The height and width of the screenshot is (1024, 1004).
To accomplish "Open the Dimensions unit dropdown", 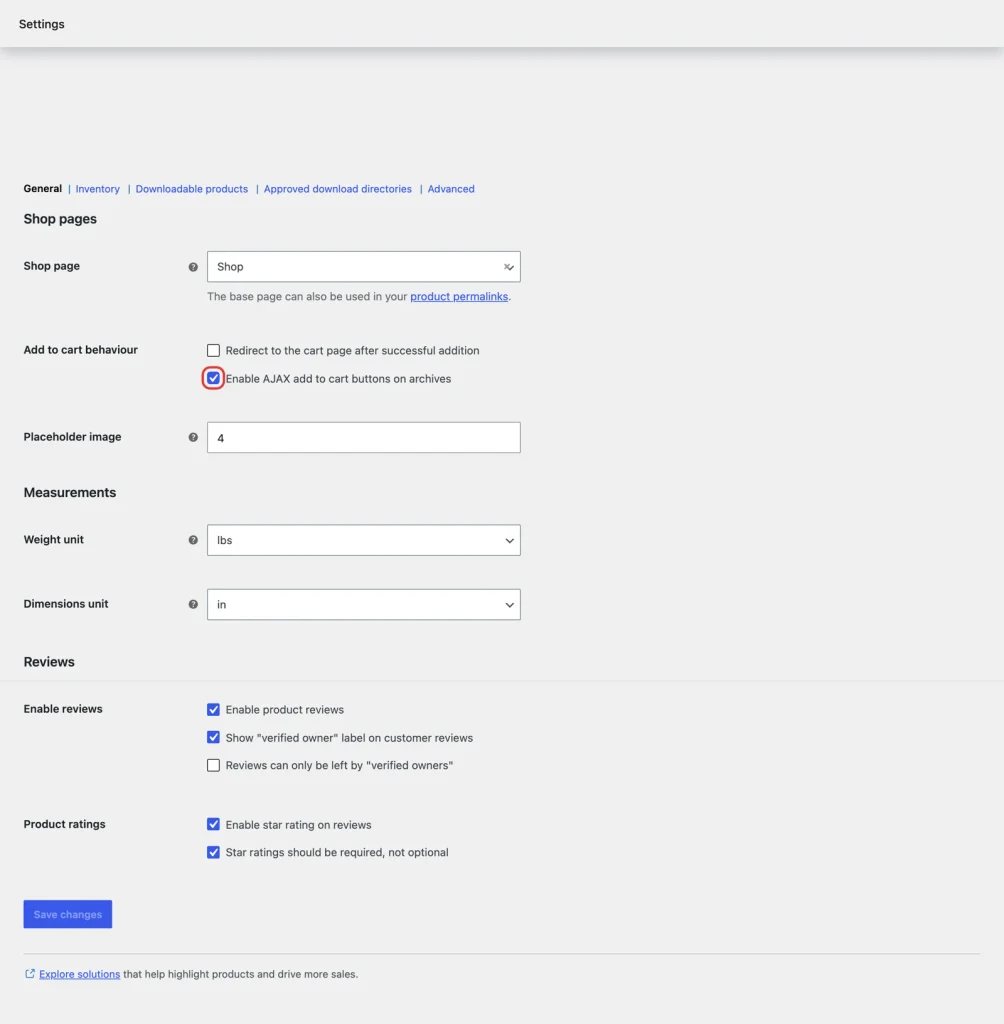I will (x=363, y=605).
